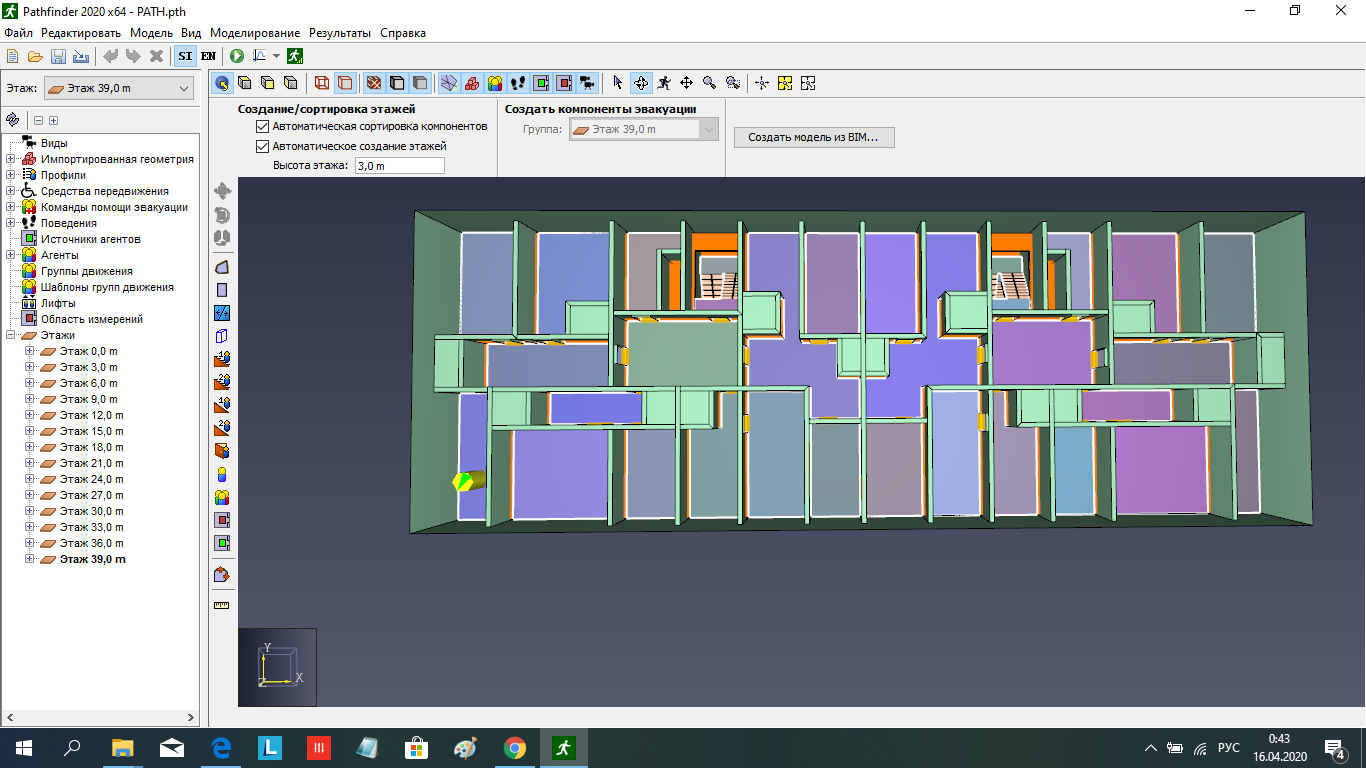Click the Создать модель из BIM button
This screenshot has width=1366, height=768.
(813, 138)
